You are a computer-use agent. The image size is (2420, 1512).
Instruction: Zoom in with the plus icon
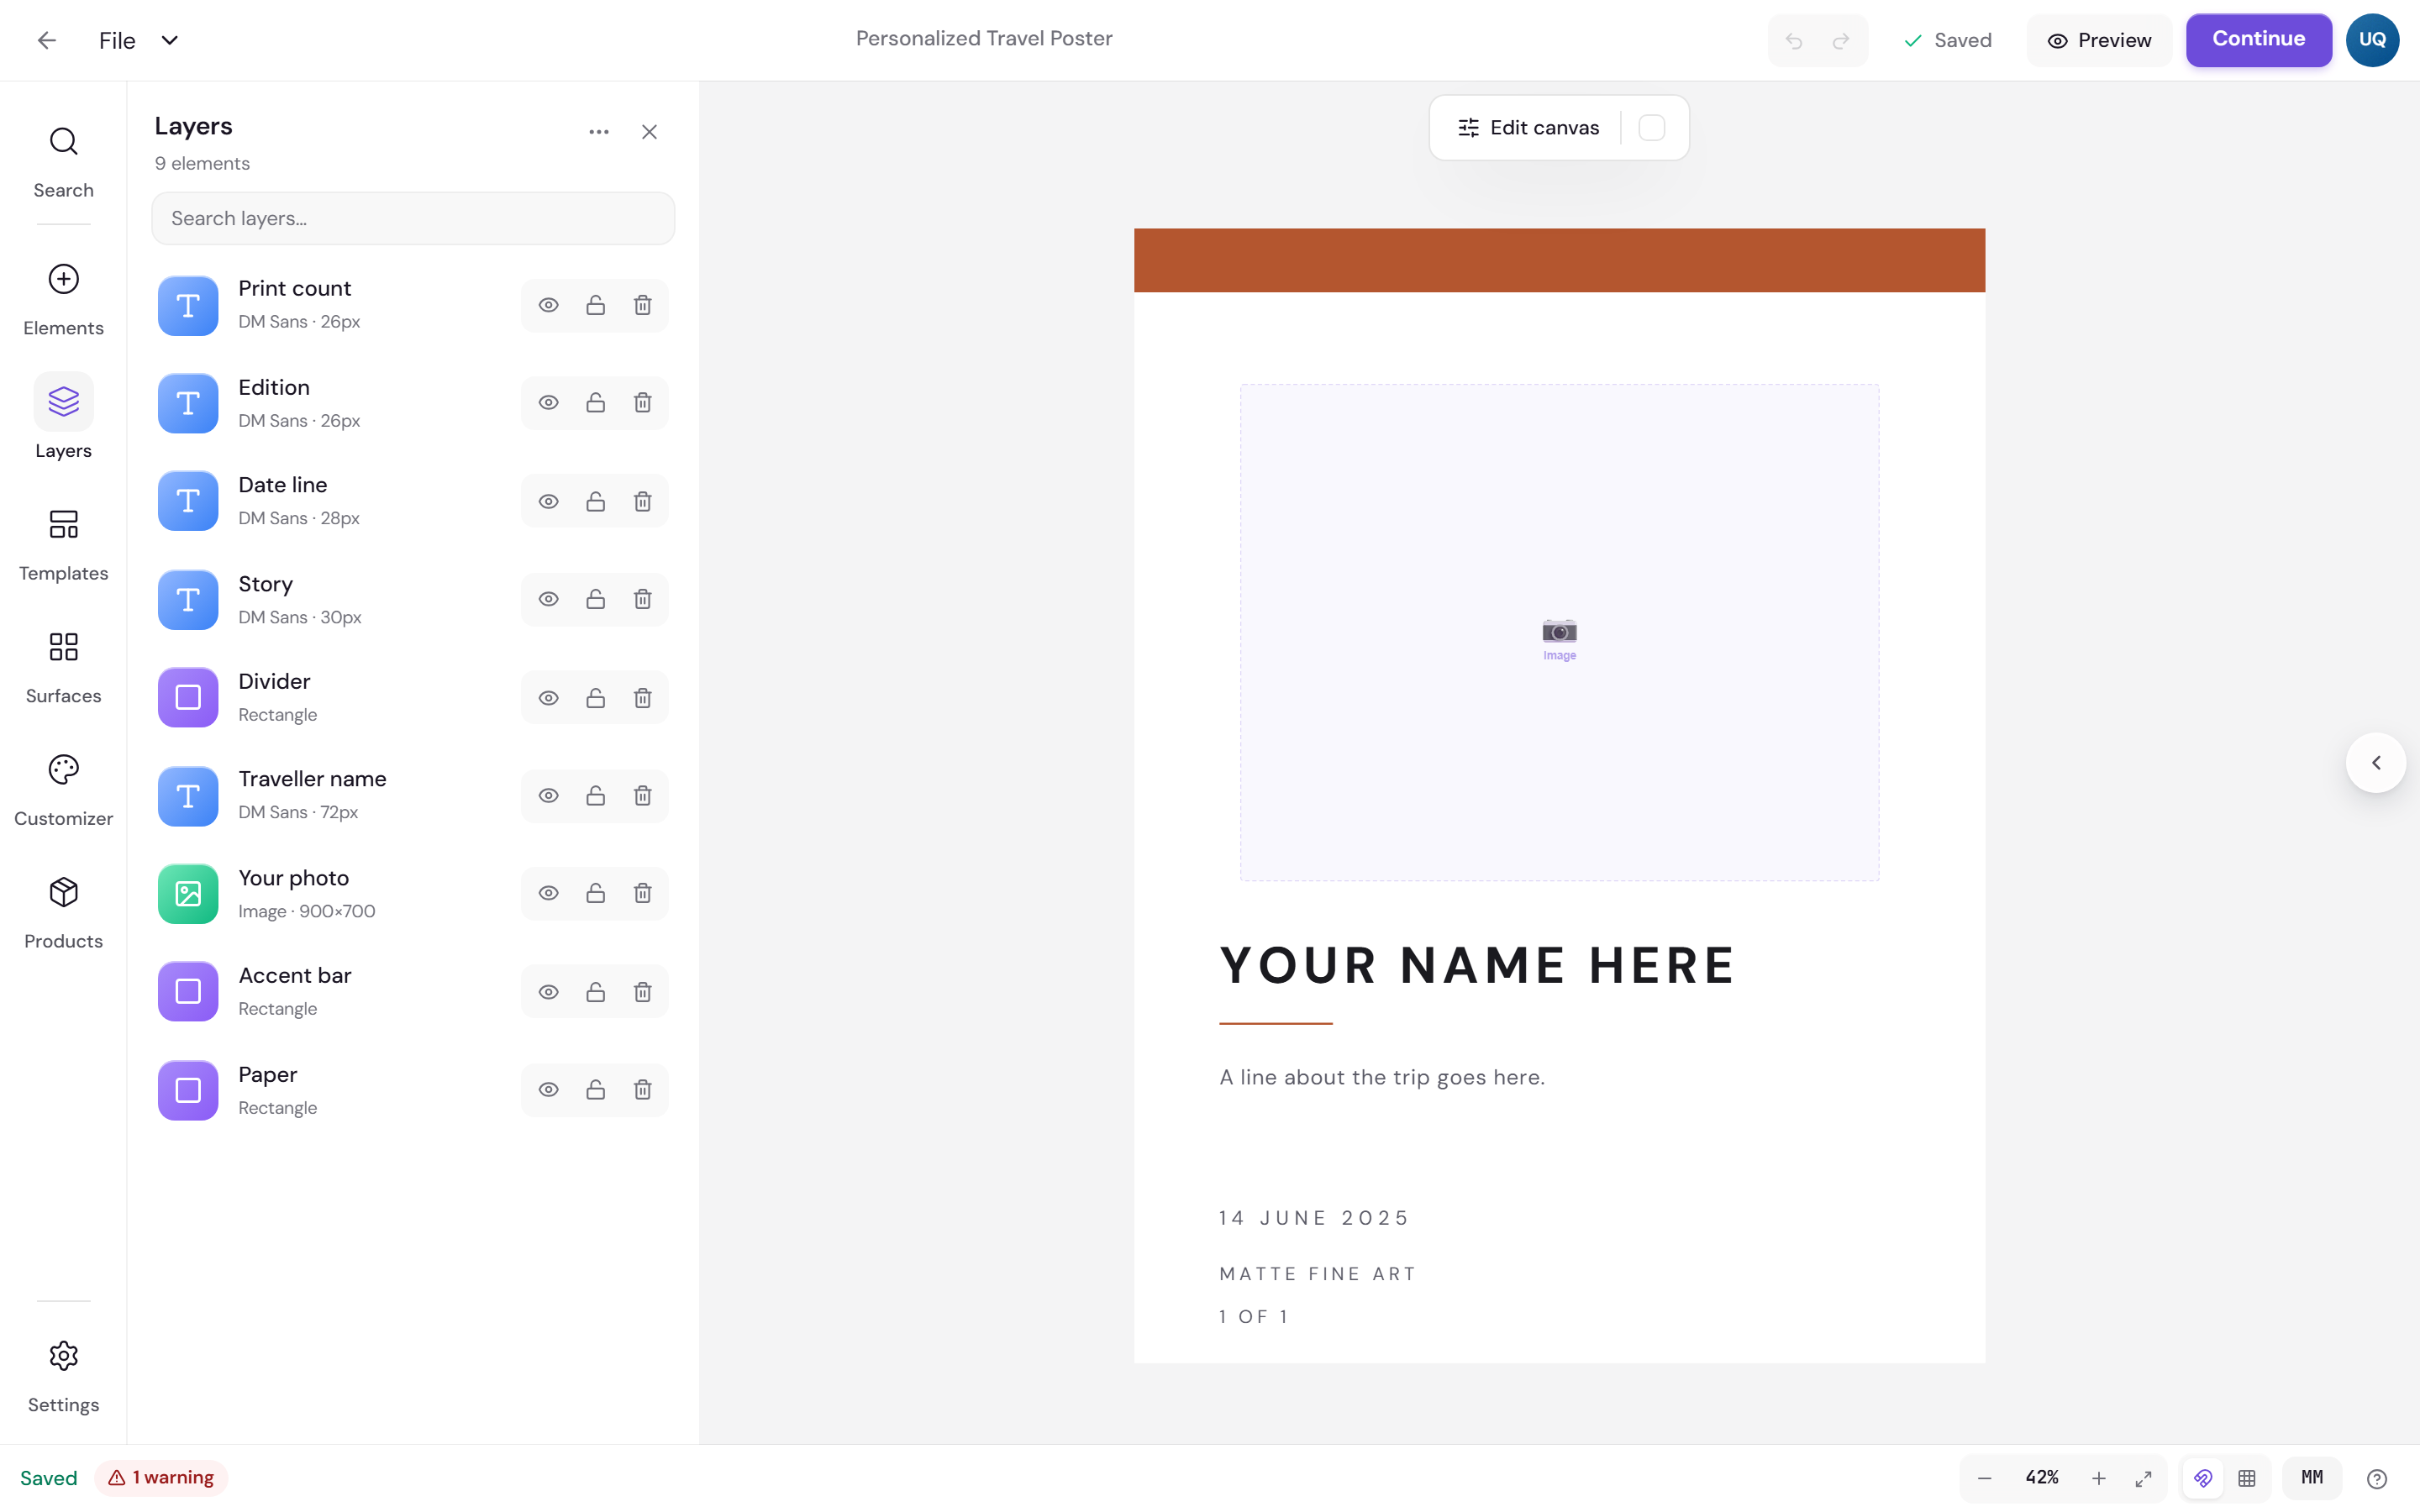tap(2099, 1478)
